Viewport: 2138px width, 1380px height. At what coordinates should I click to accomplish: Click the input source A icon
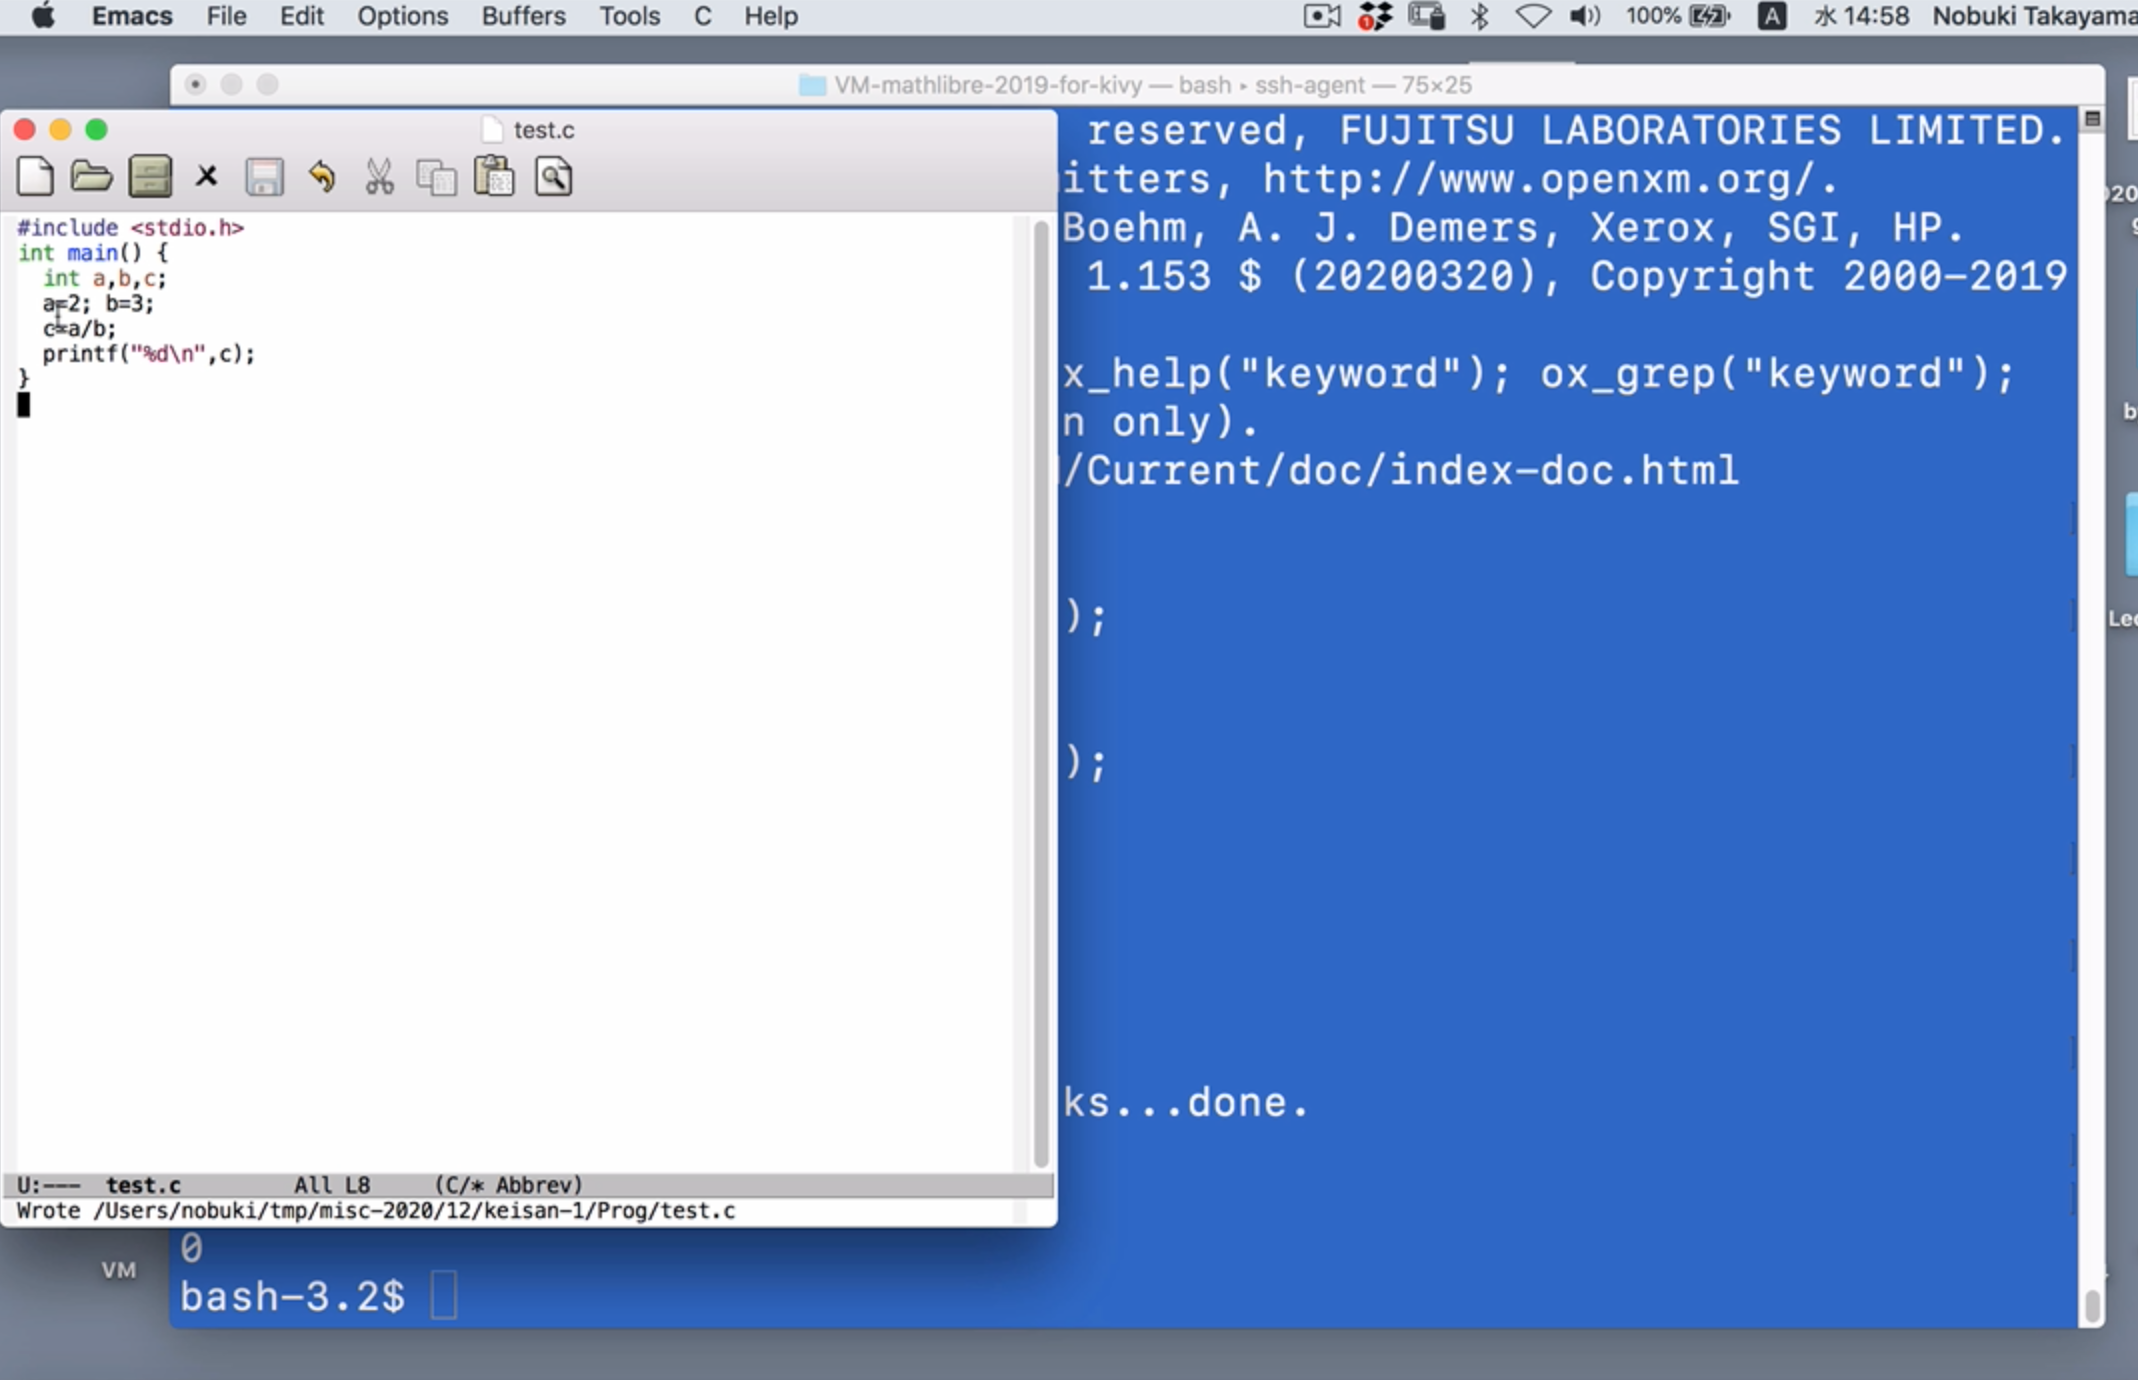1772,16
